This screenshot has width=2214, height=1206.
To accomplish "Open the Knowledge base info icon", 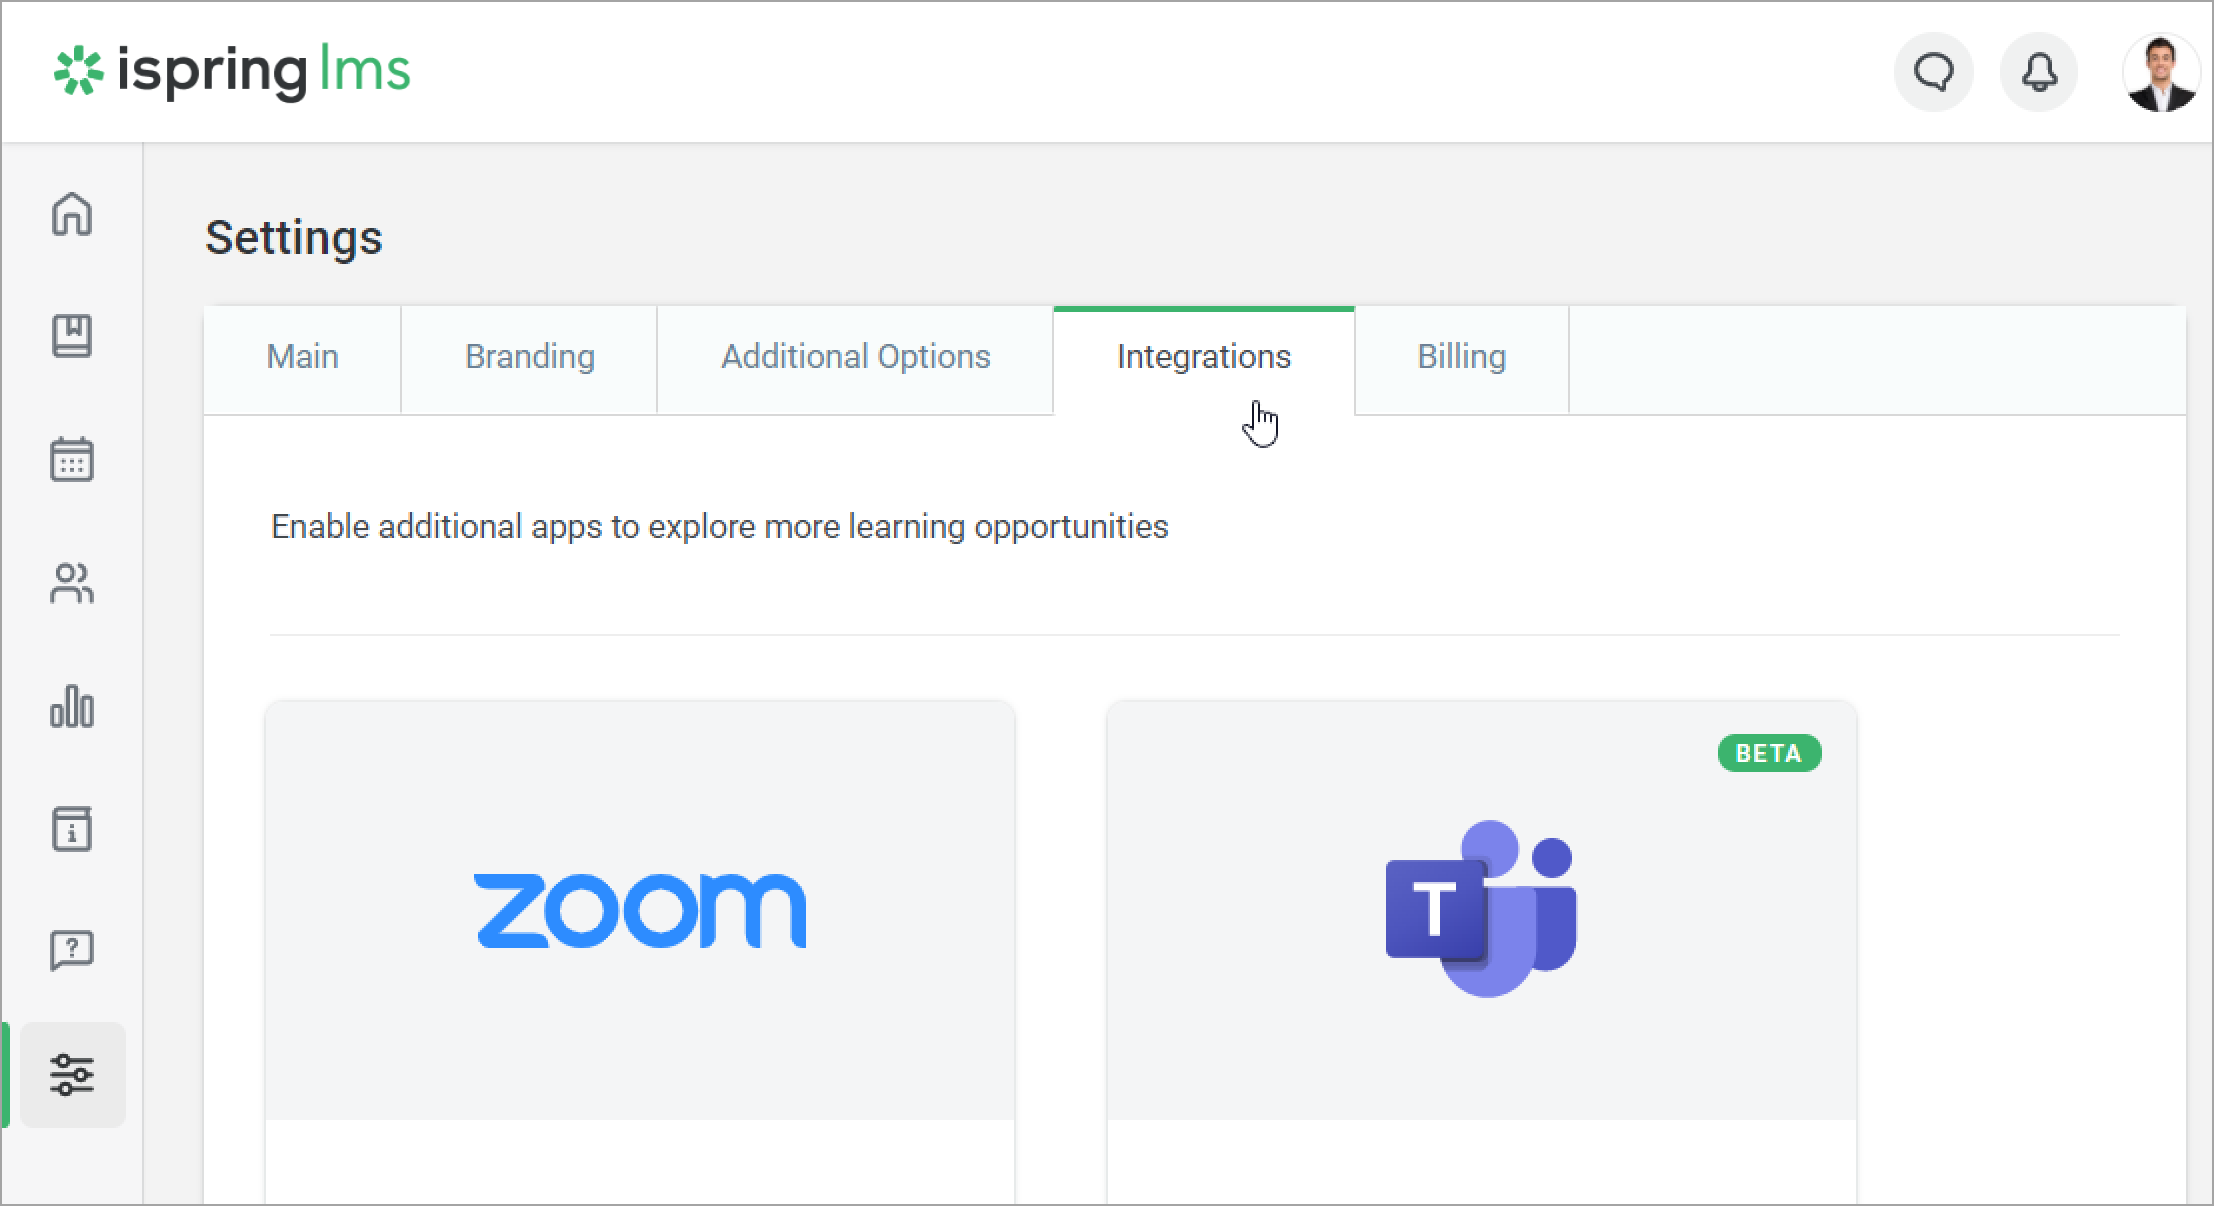I will tap(72, 829).
